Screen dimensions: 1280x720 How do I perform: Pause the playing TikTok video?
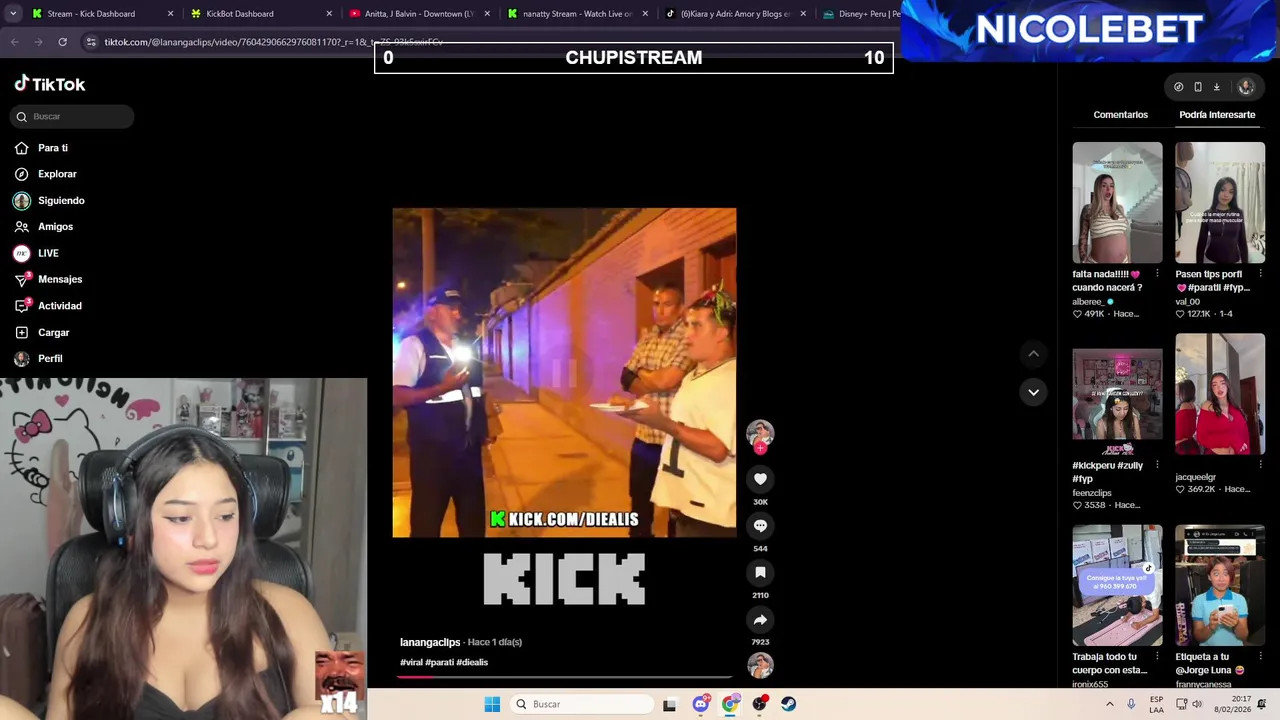(x=564, y=372)
